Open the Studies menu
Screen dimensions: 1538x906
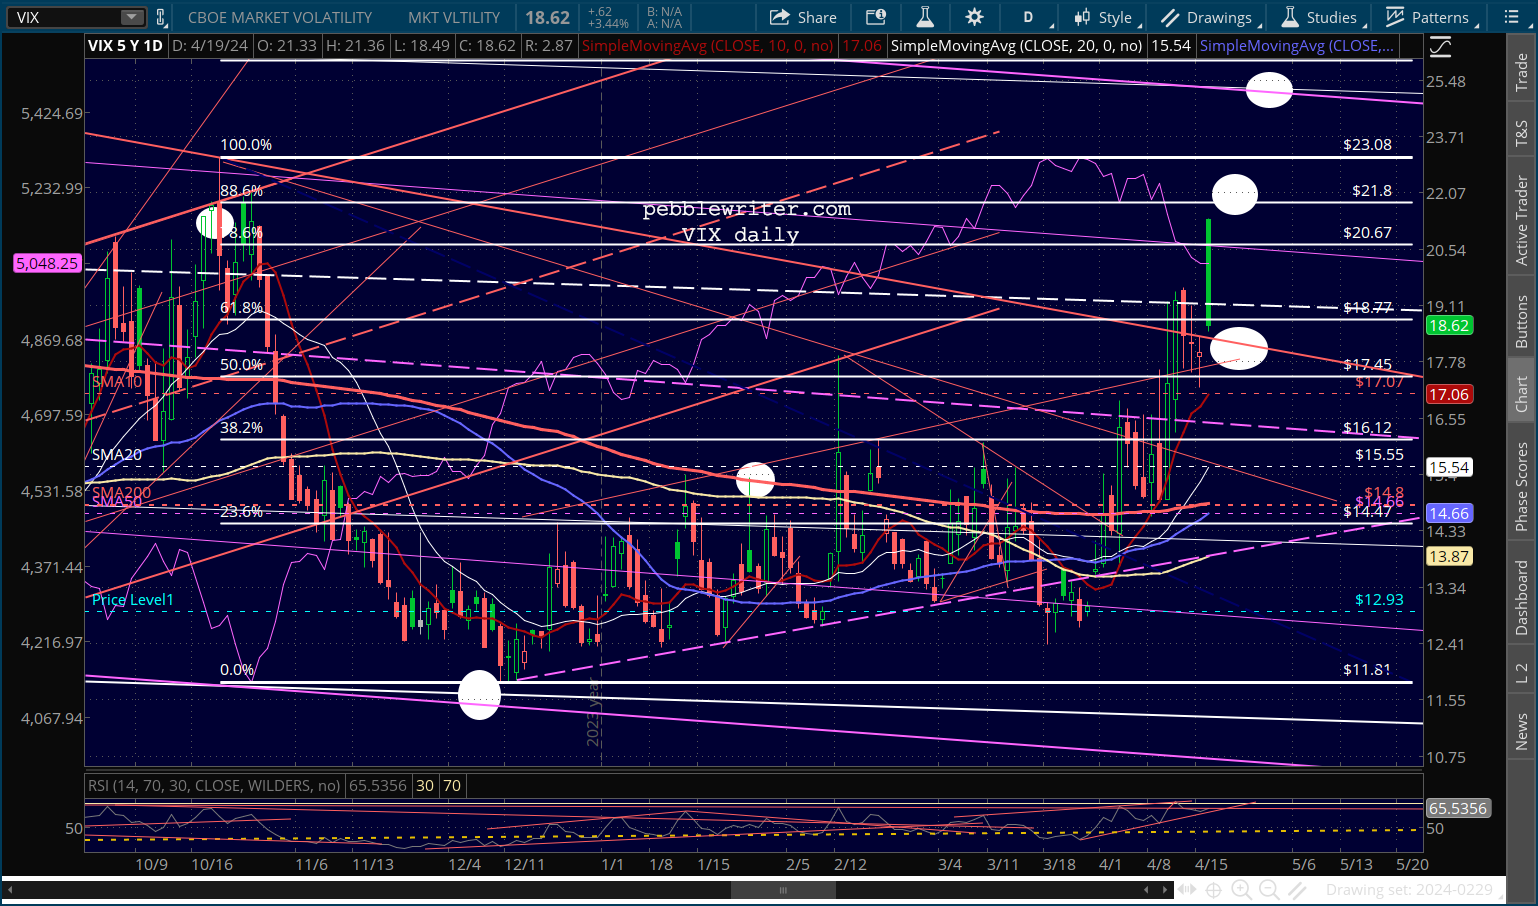click(x=1320, y=17)
